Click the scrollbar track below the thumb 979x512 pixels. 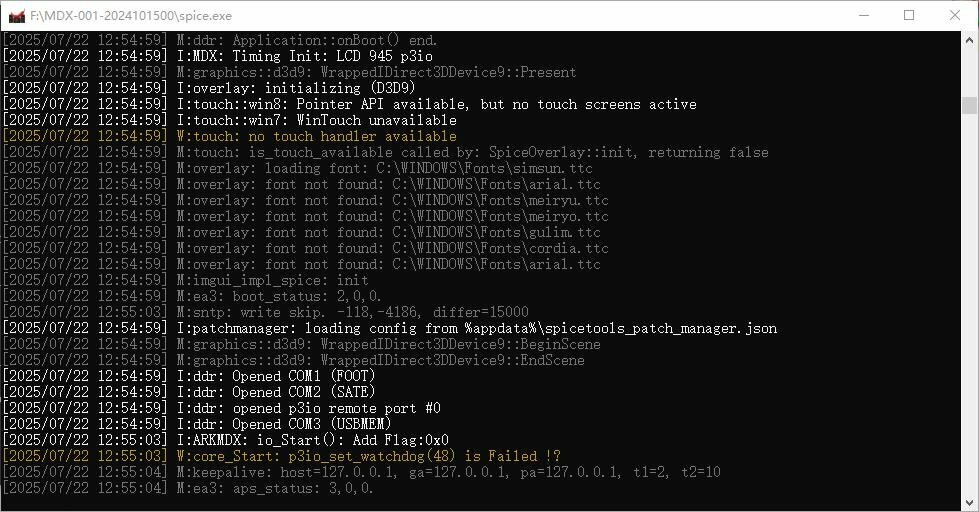point(969,303)
